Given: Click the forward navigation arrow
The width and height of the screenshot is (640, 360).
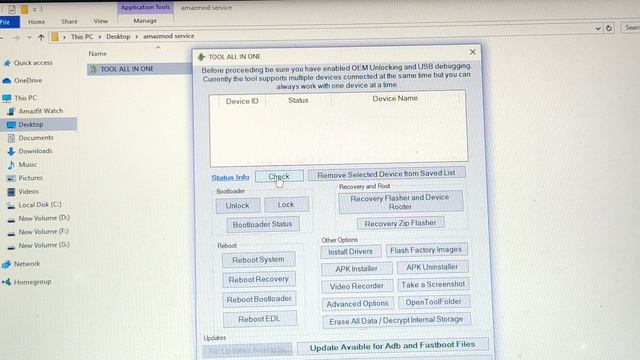Looking at the screenshot, I should 16,38.
